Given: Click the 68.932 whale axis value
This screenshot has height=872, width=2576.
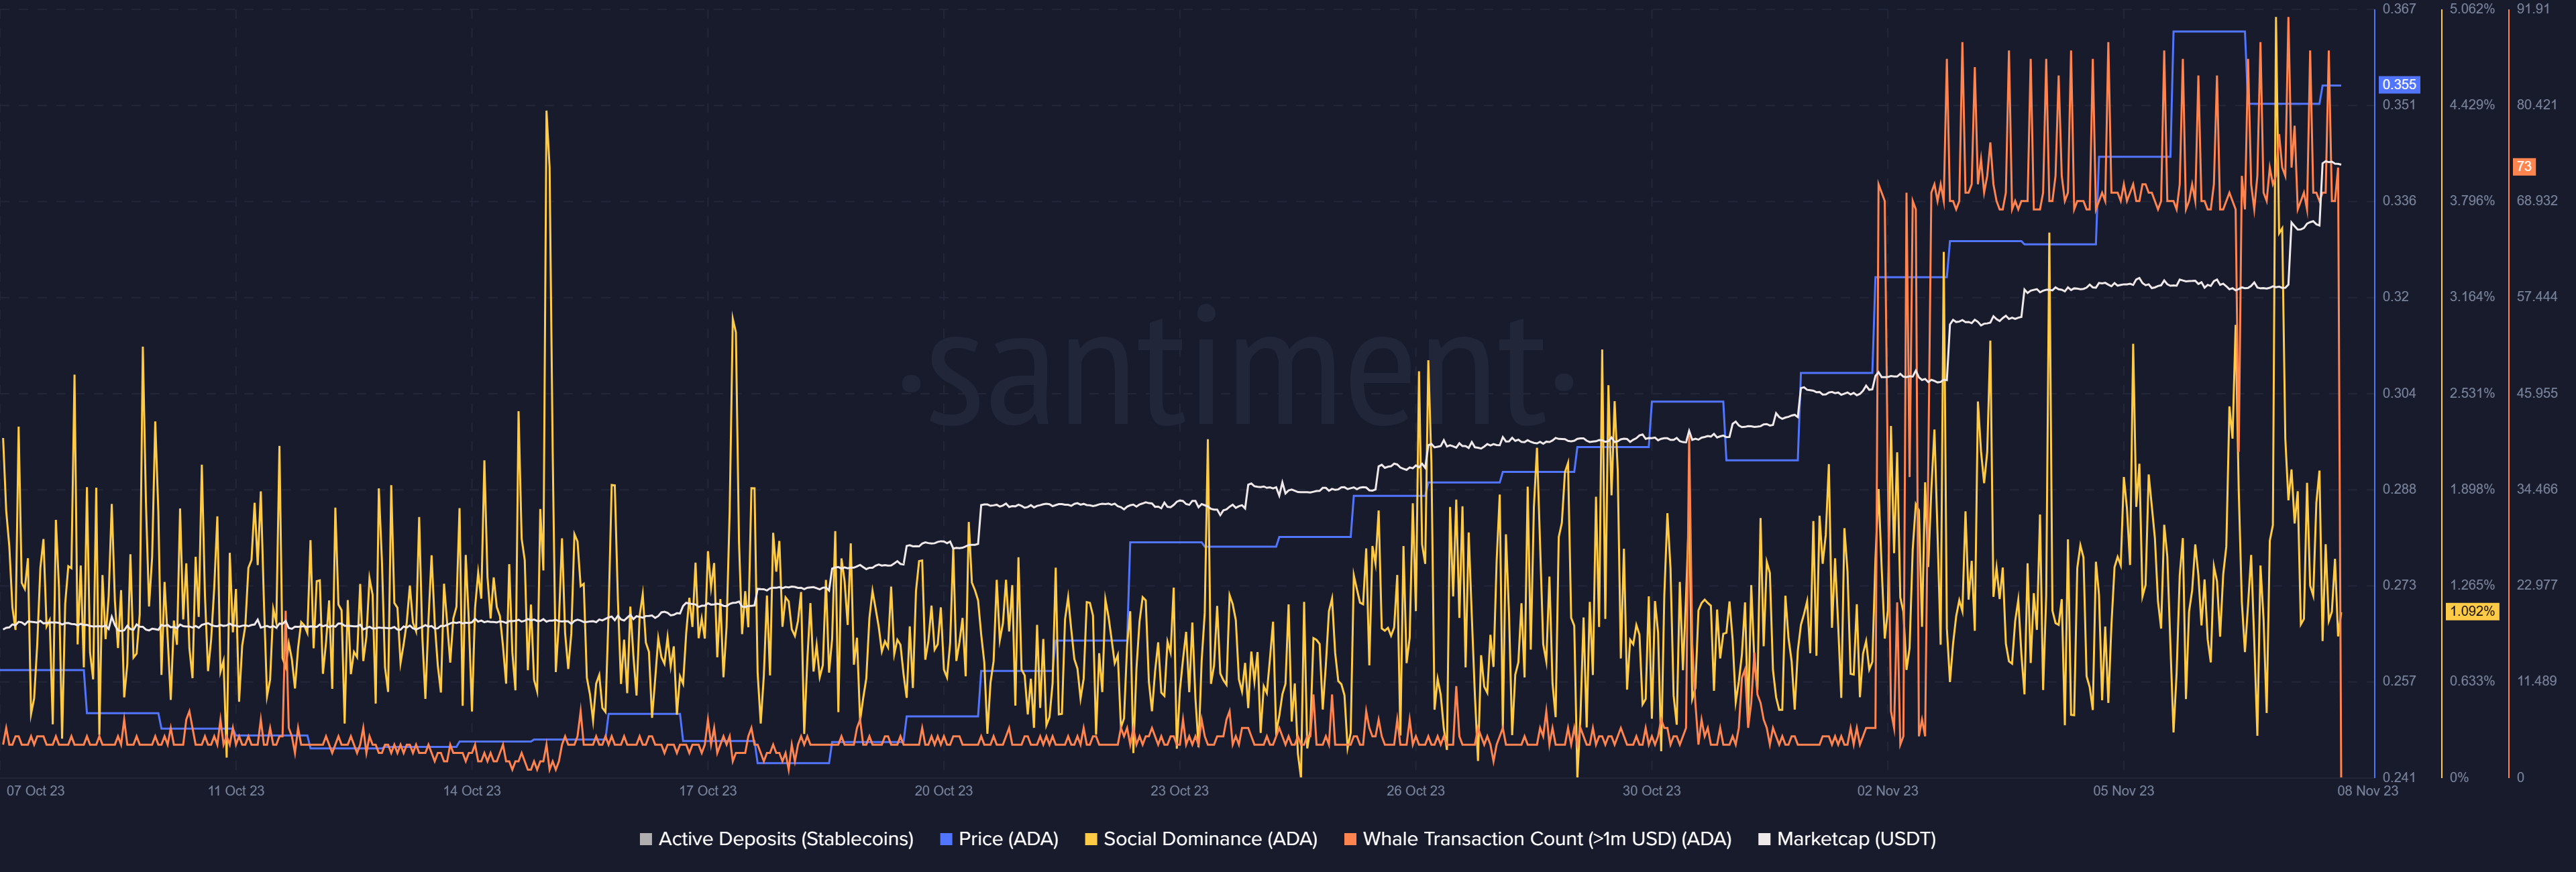Looking at the screenshot, I should pyautogui.click(x=2537, y=201).
